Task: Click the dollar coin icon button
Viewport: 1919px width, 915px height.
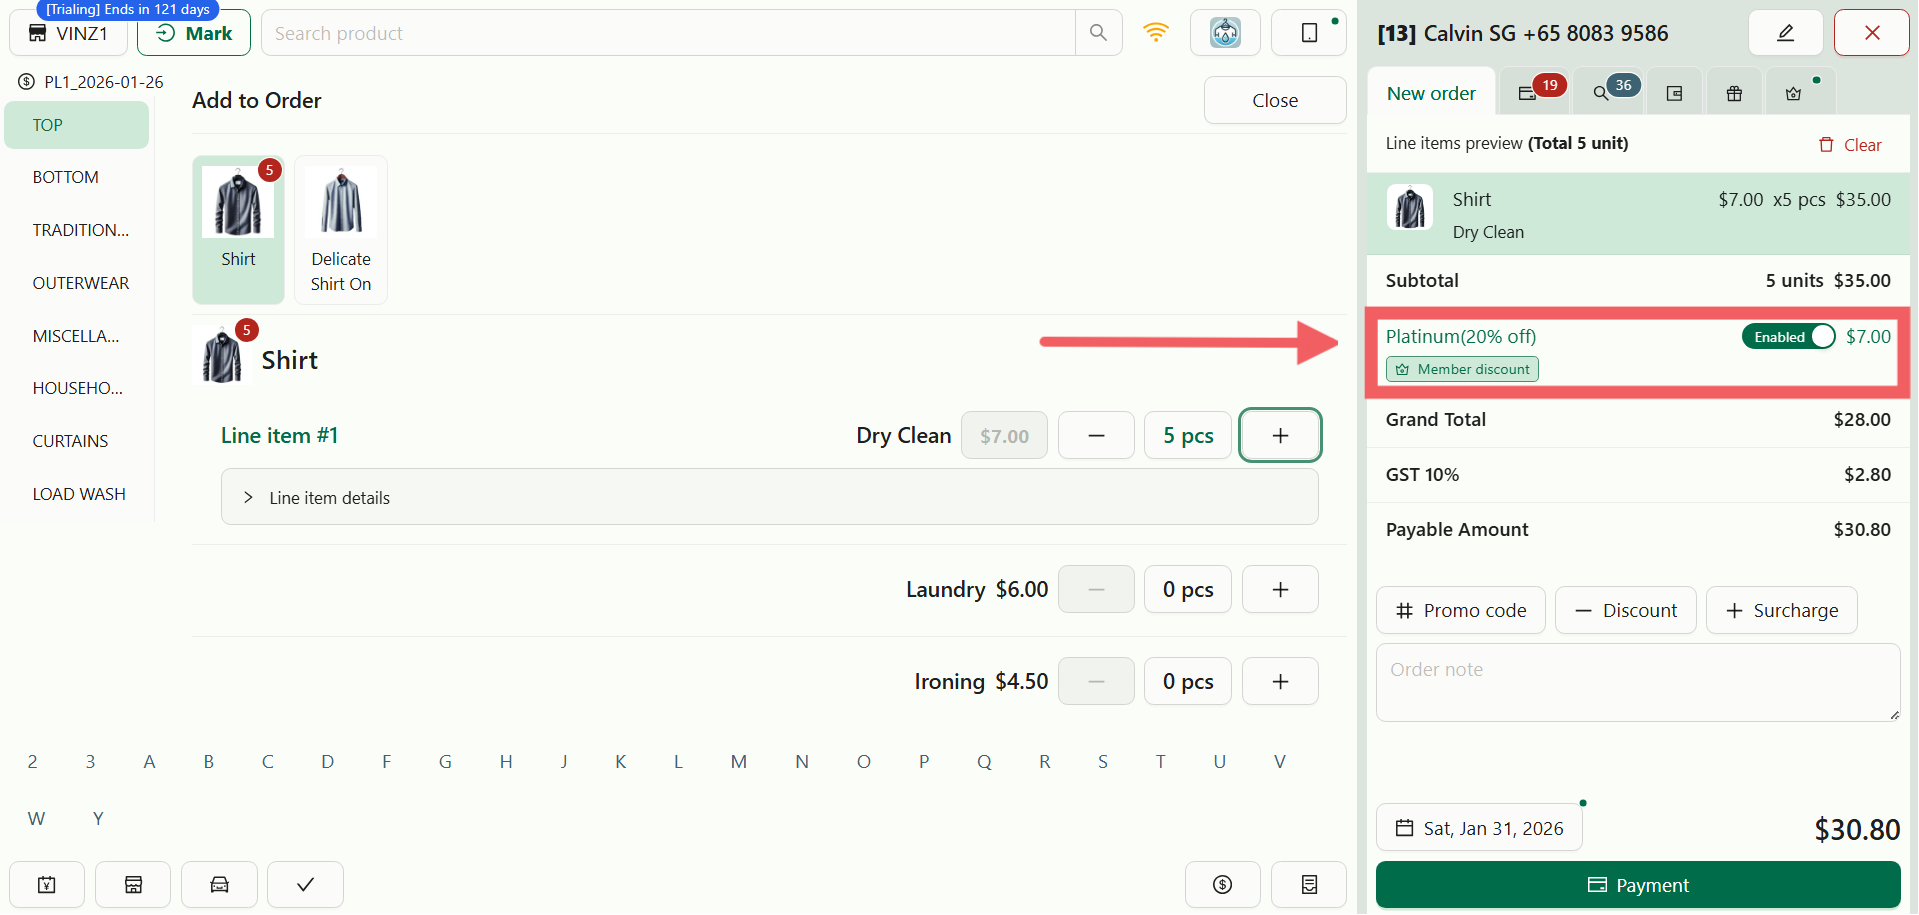Action: [x=1223, y=885]
